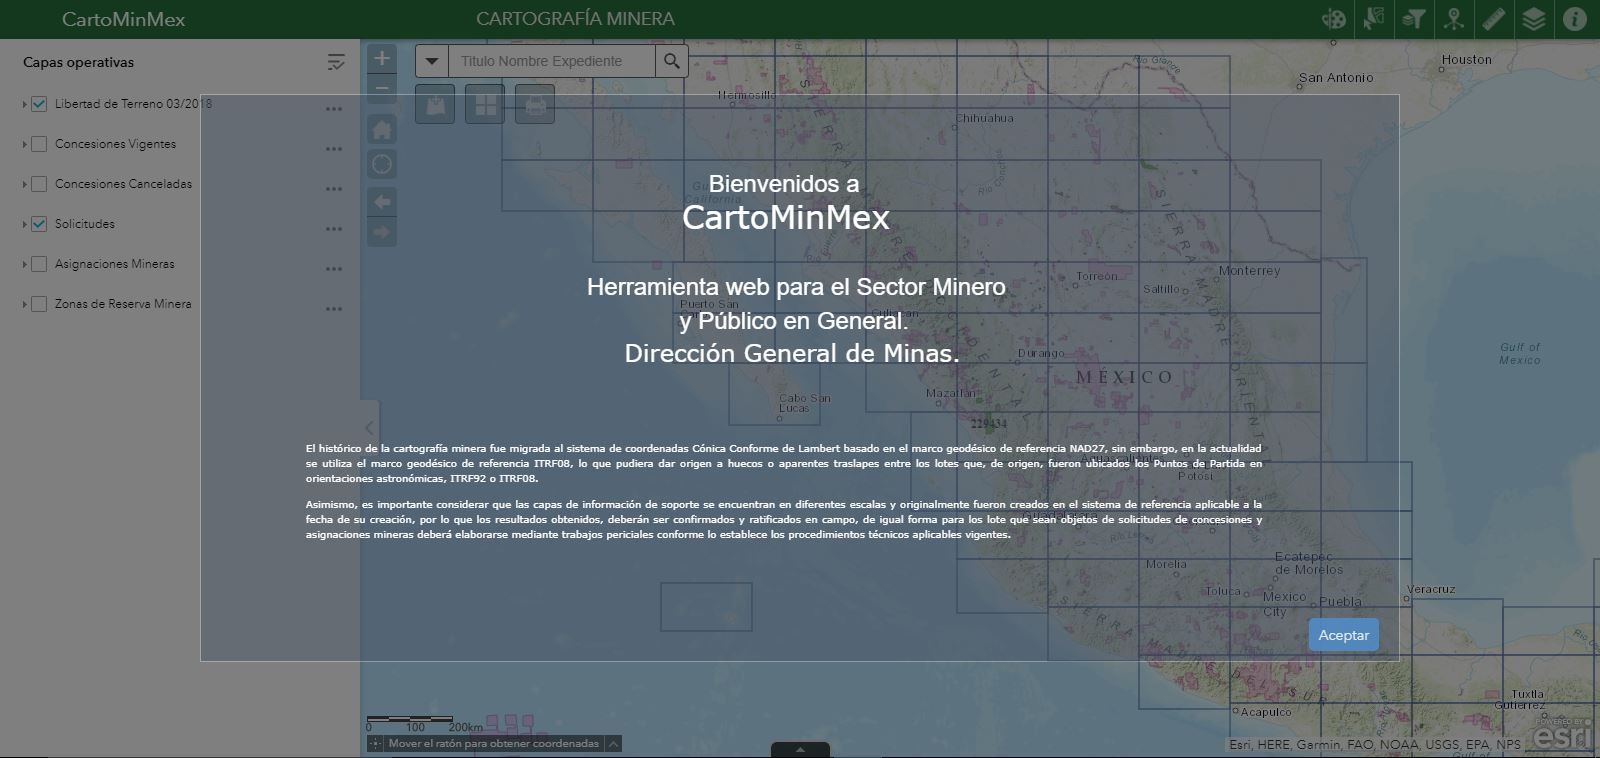Expand the Zonas de Reserva Minera layer
This screenshot has height=758, width=1600.
coord(24,304)
